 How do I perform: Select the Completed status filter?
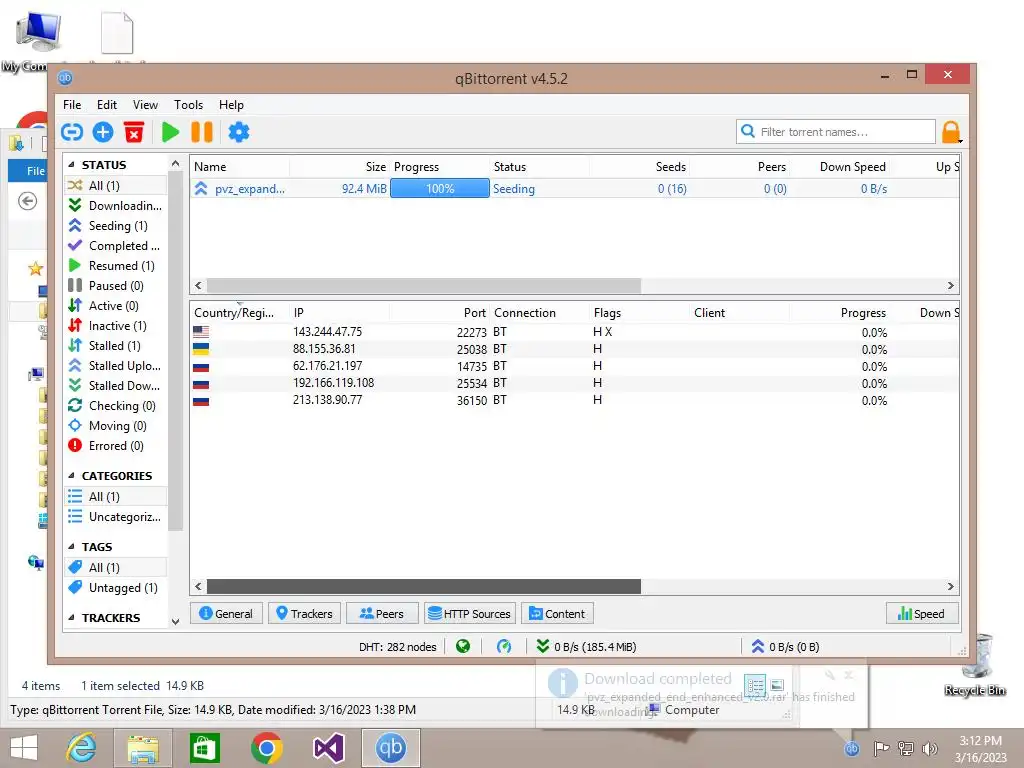(x=116, y=246)
